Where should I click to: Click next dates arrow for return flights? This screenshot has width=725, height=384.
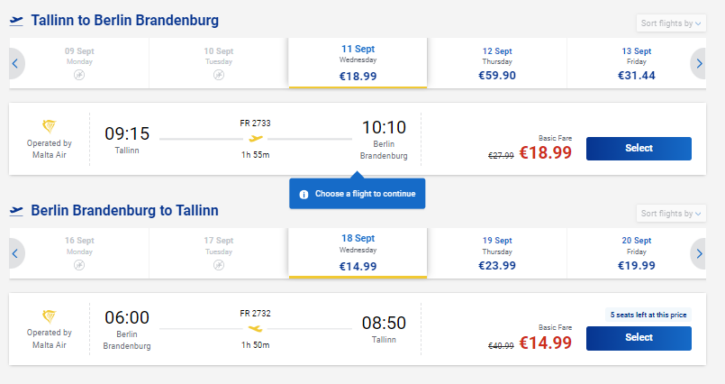coord(699,254)
